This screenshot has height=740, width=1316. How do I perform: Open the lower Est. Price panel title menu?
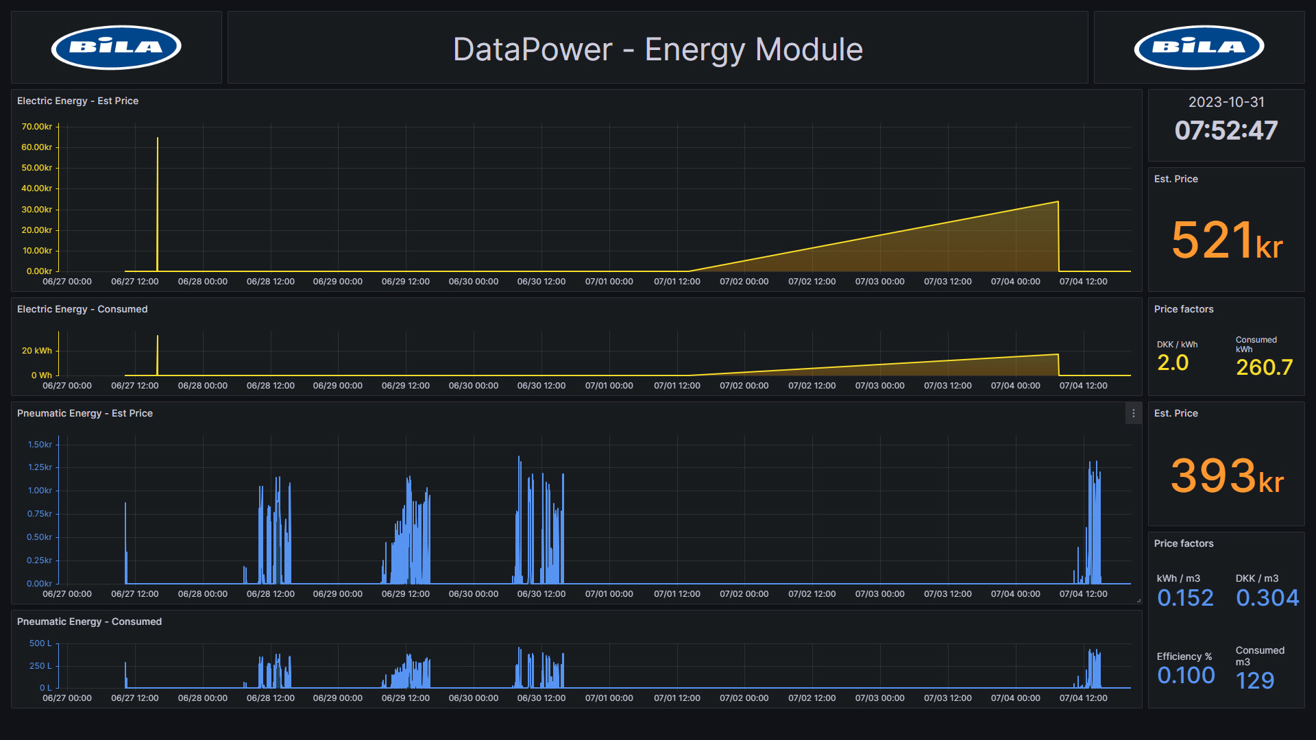[1176, 413]
